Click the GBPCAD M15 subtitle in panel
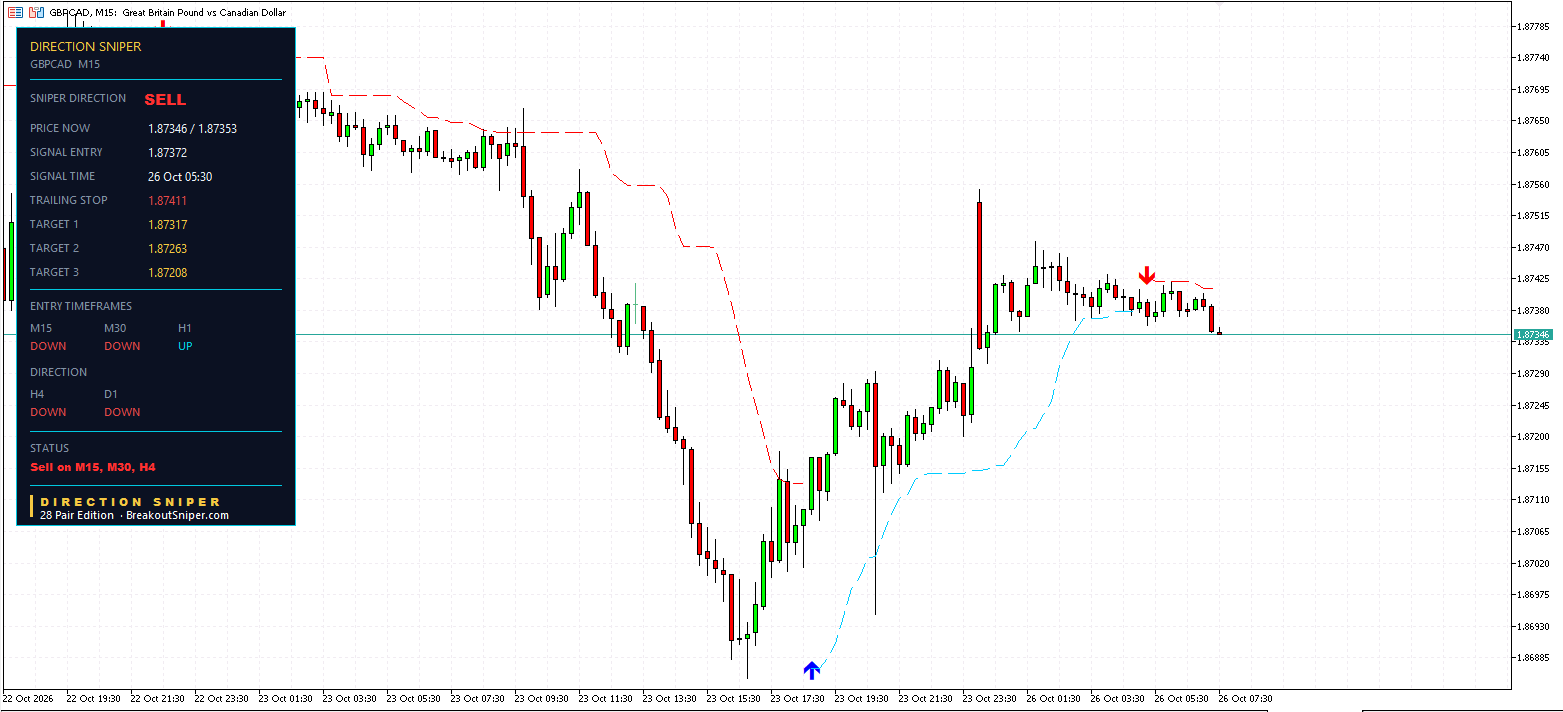1563x712 pixels. coord(65,64)
